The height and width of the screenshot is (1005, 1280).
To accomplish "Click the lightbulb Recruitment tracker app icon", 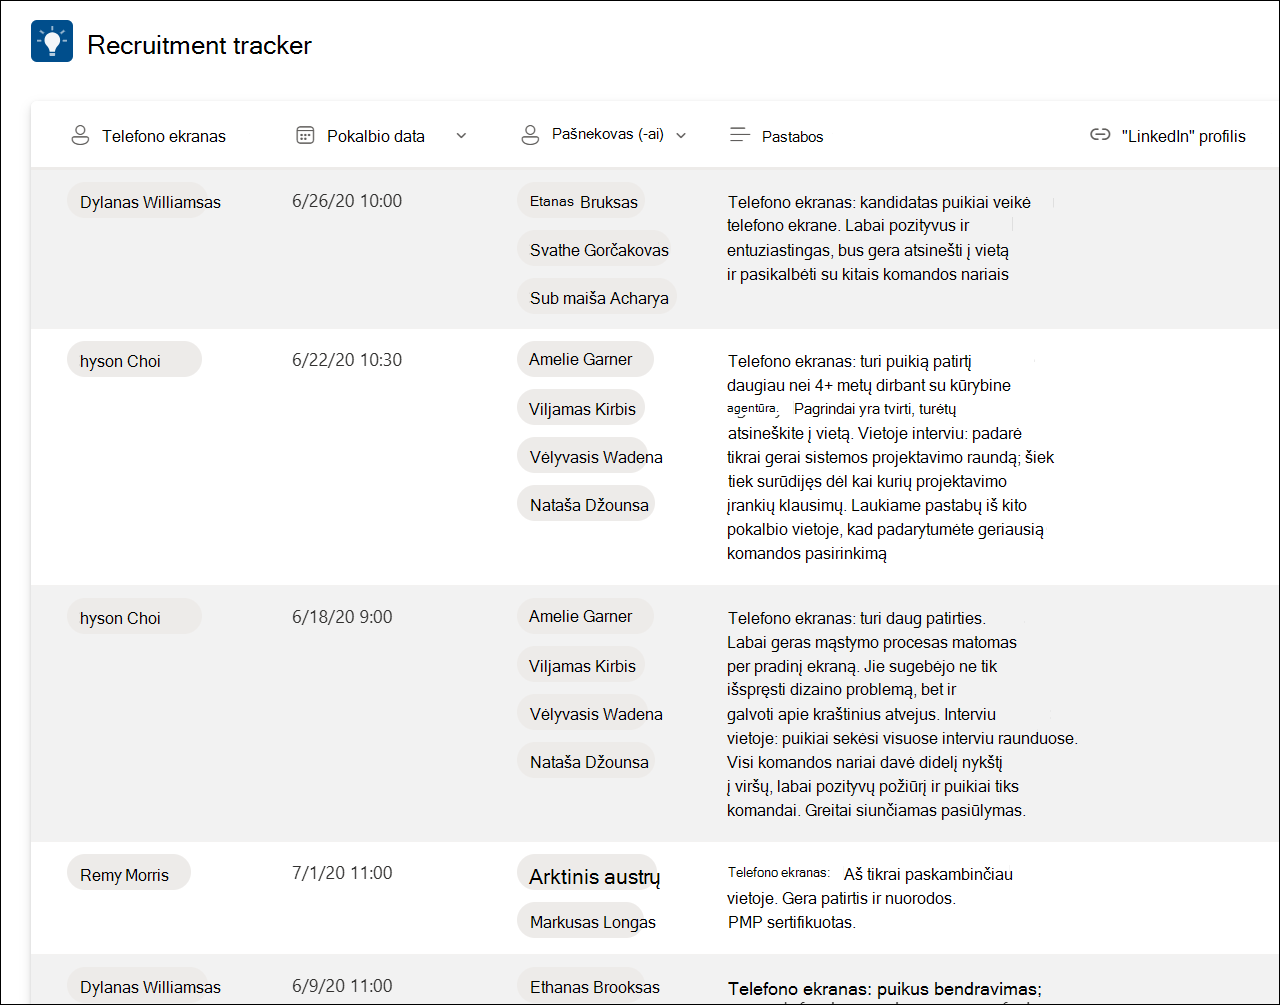I will pyautogui.click(x=52, y=42).
